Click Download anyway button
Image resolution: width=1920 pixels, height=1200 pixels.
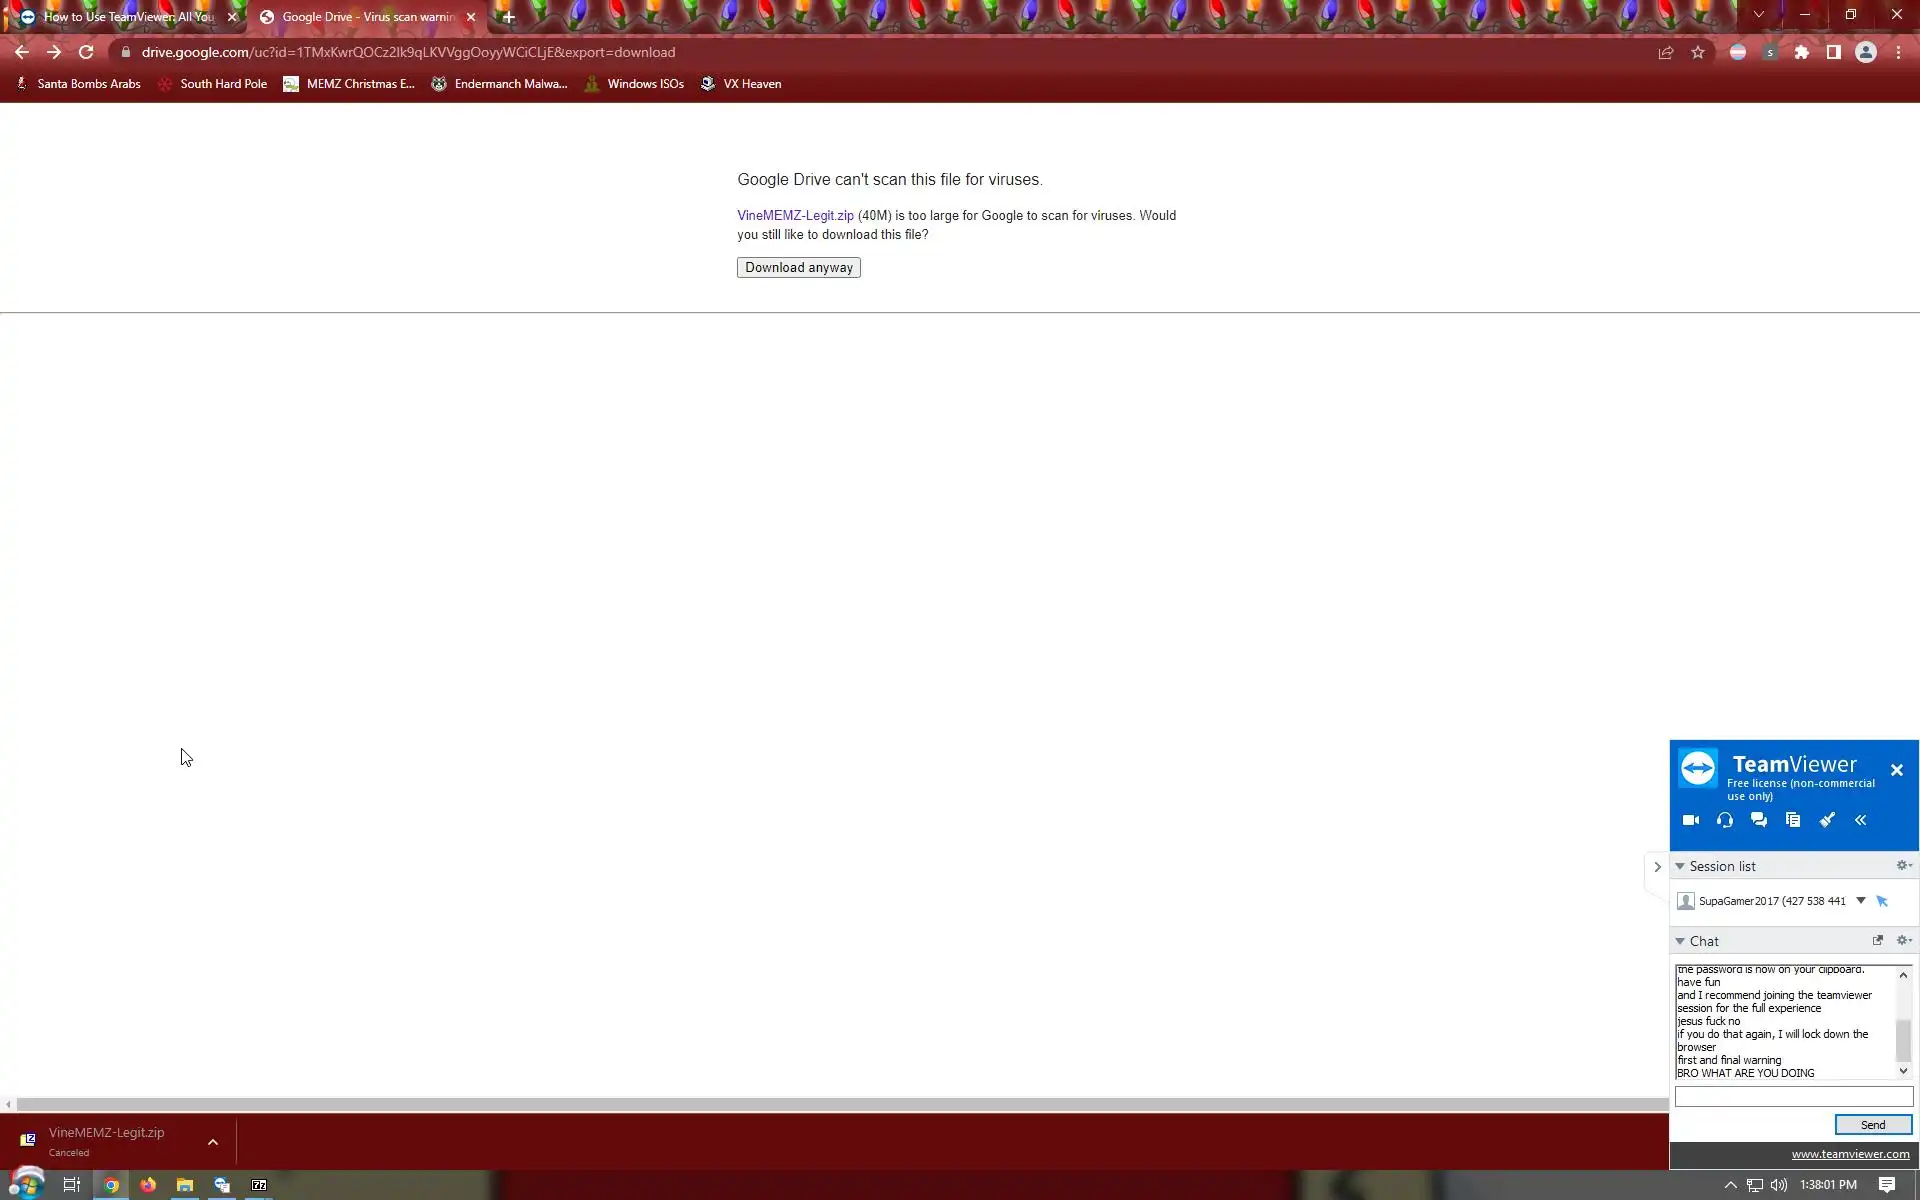pos(798,268)
